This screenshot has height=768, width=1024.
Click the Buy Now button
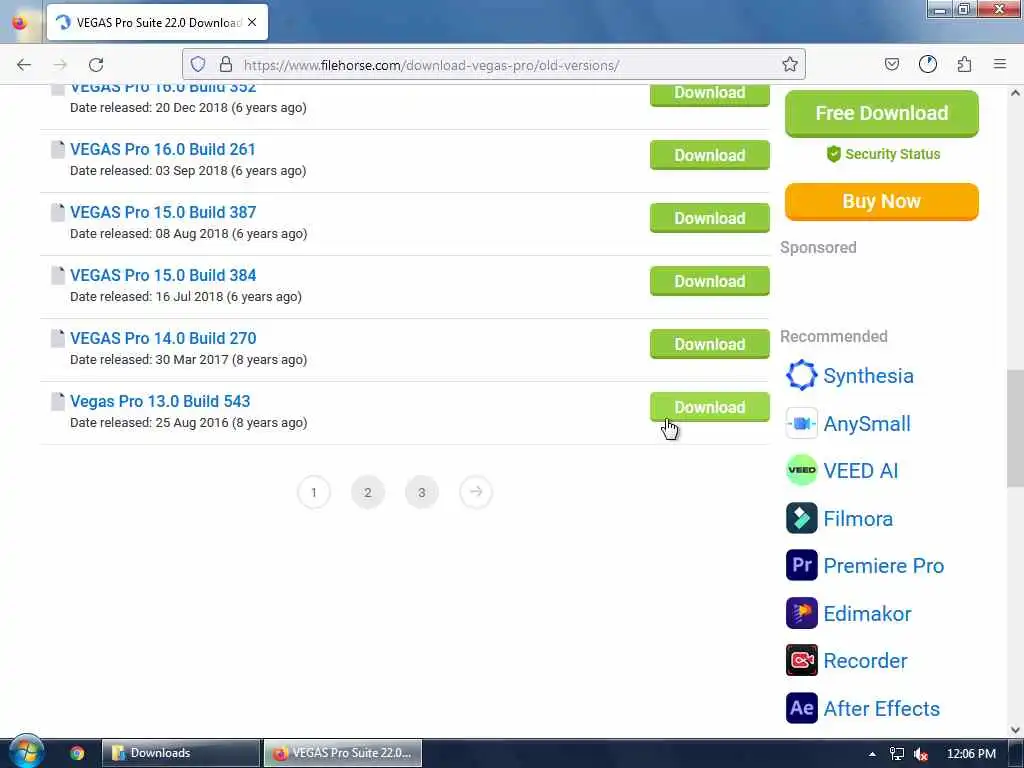882,202
